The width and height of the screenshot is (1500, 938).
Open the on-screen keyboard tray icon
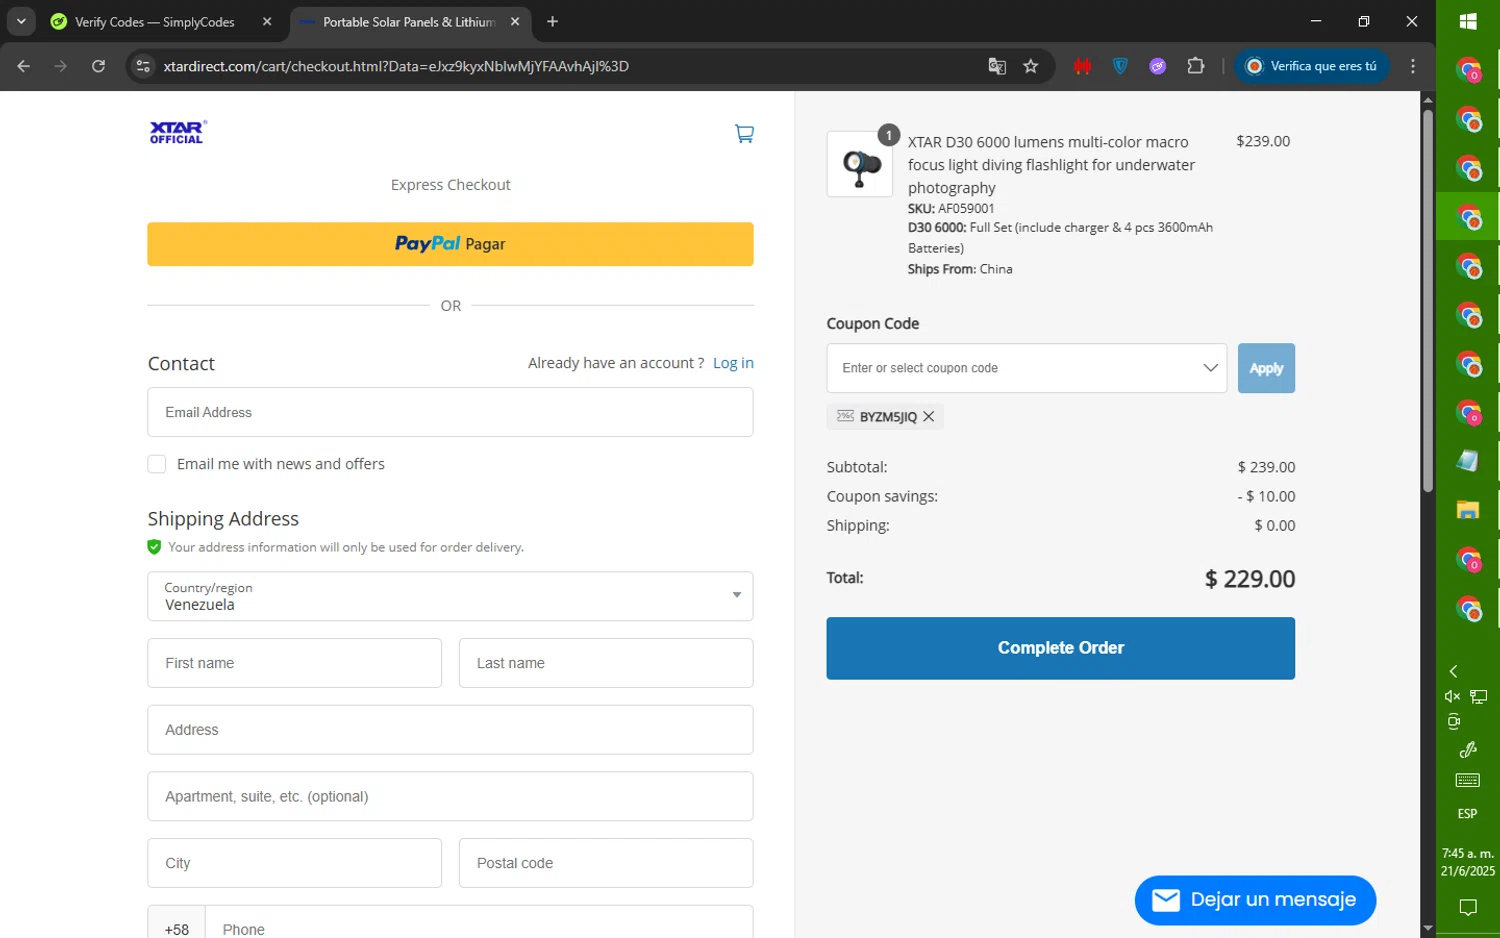[1468, 780]
